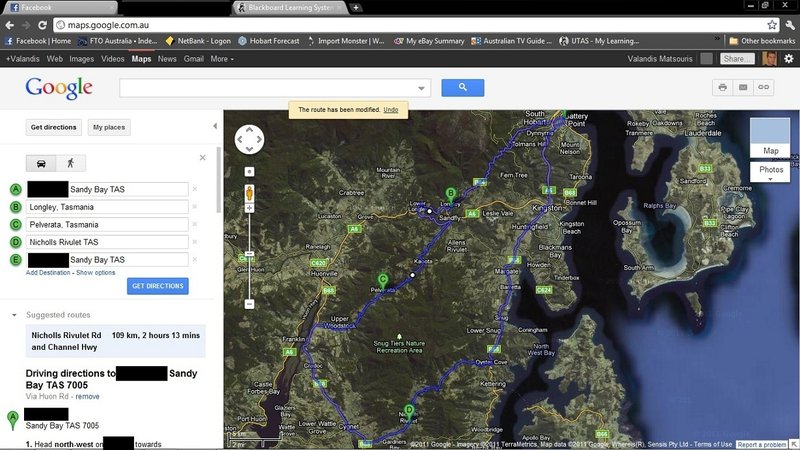Zoom in with the plus button
Image resolution: width=800 pixels, height=450 pixels.
point(249,208)
